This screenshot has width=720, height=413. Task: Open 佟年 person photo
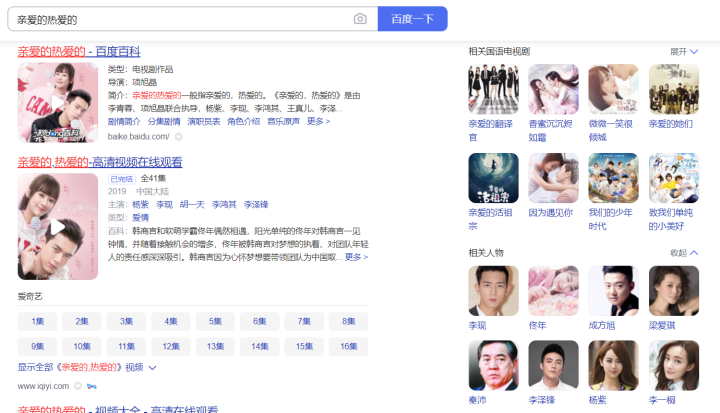(554, 291)
